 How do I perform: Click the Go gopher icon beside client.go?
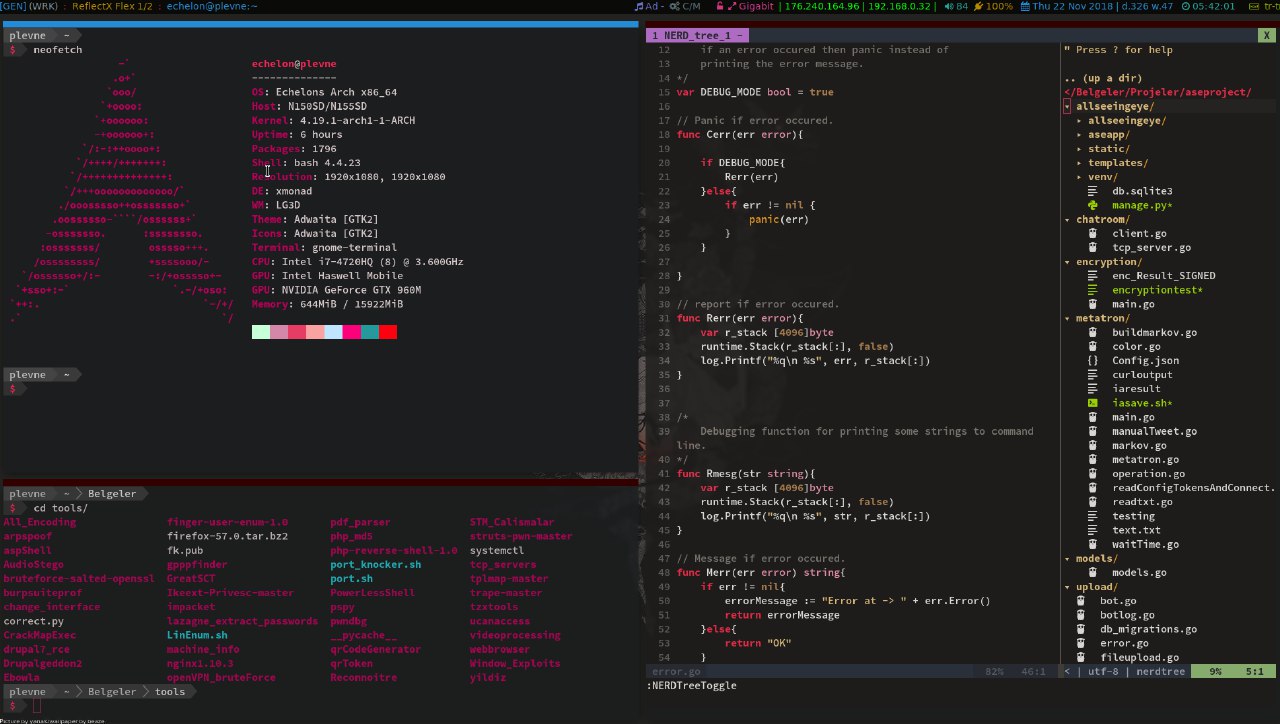1093,233
